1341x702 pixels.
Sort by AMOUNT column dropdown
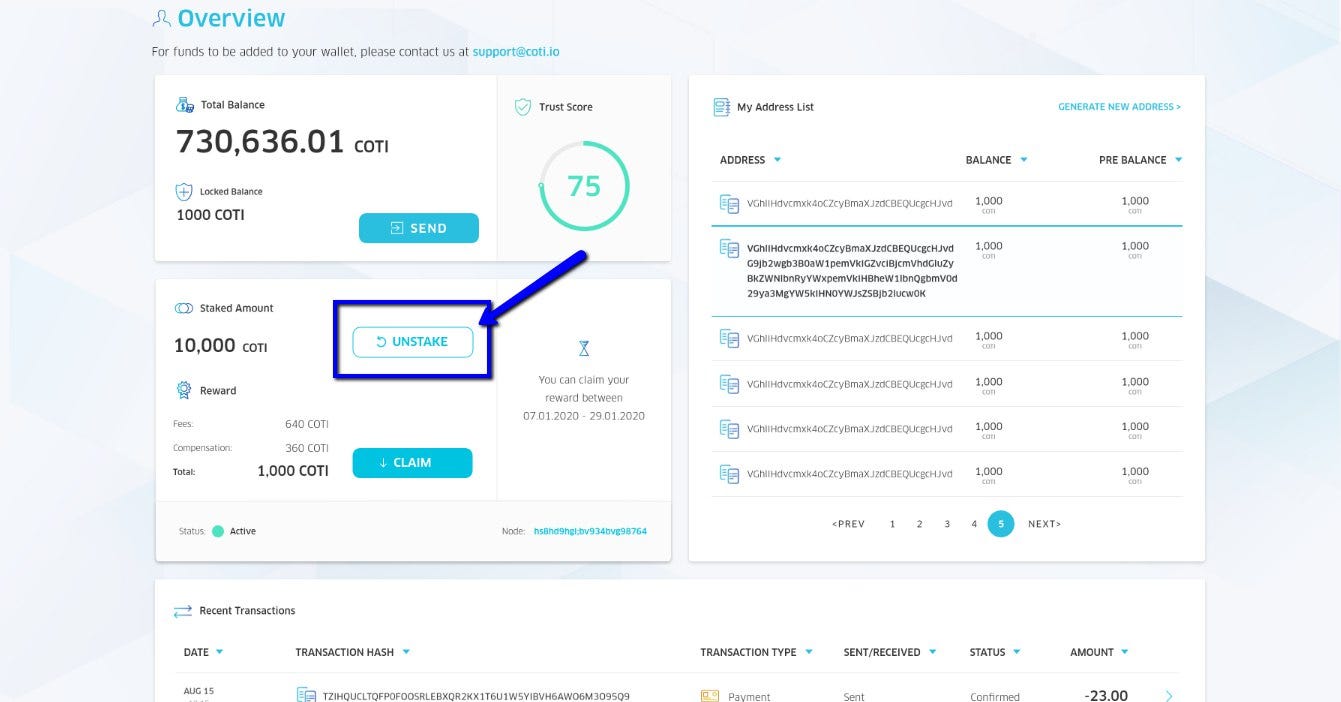pyautogui.click(x=1125, y=652)
